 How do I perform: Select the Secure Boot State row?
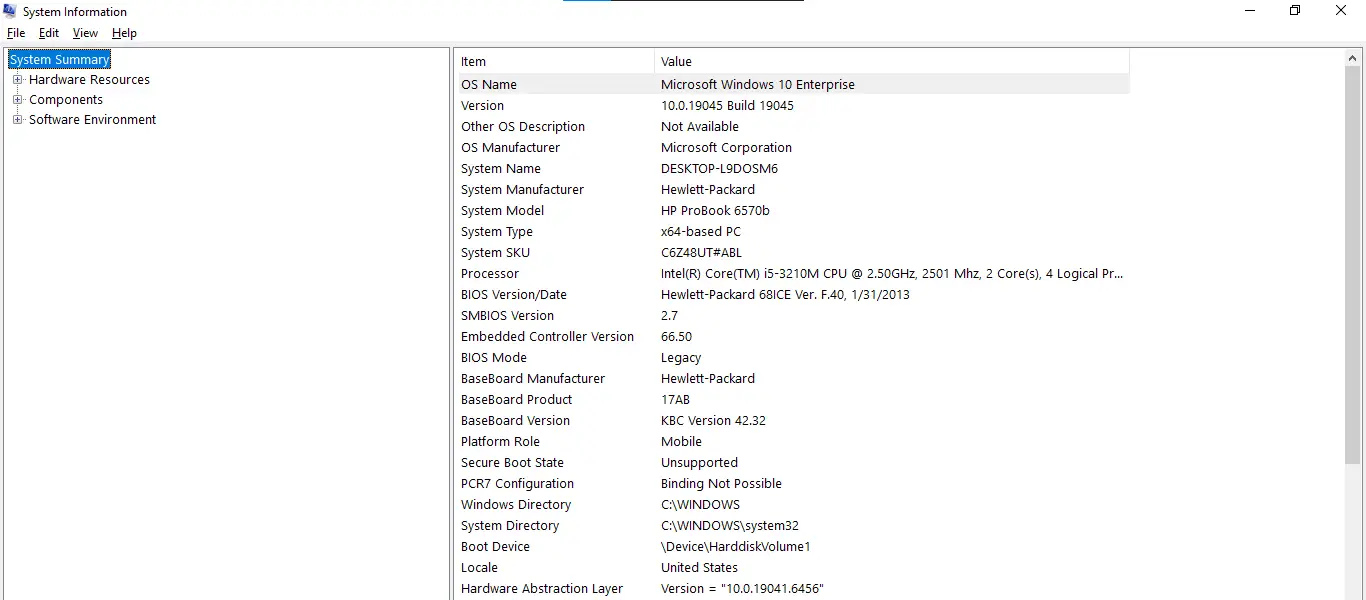click(600, 462)
